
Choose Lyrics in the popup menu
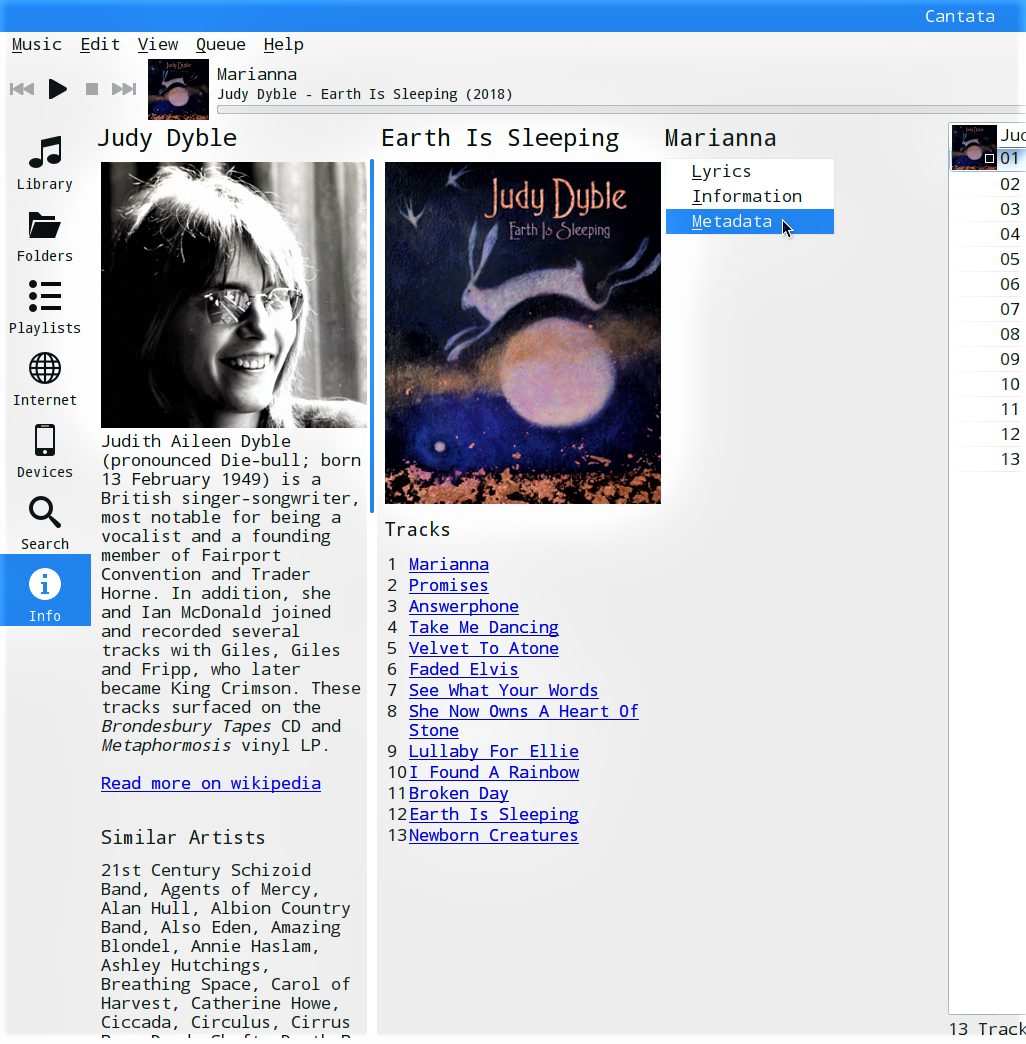750,171
